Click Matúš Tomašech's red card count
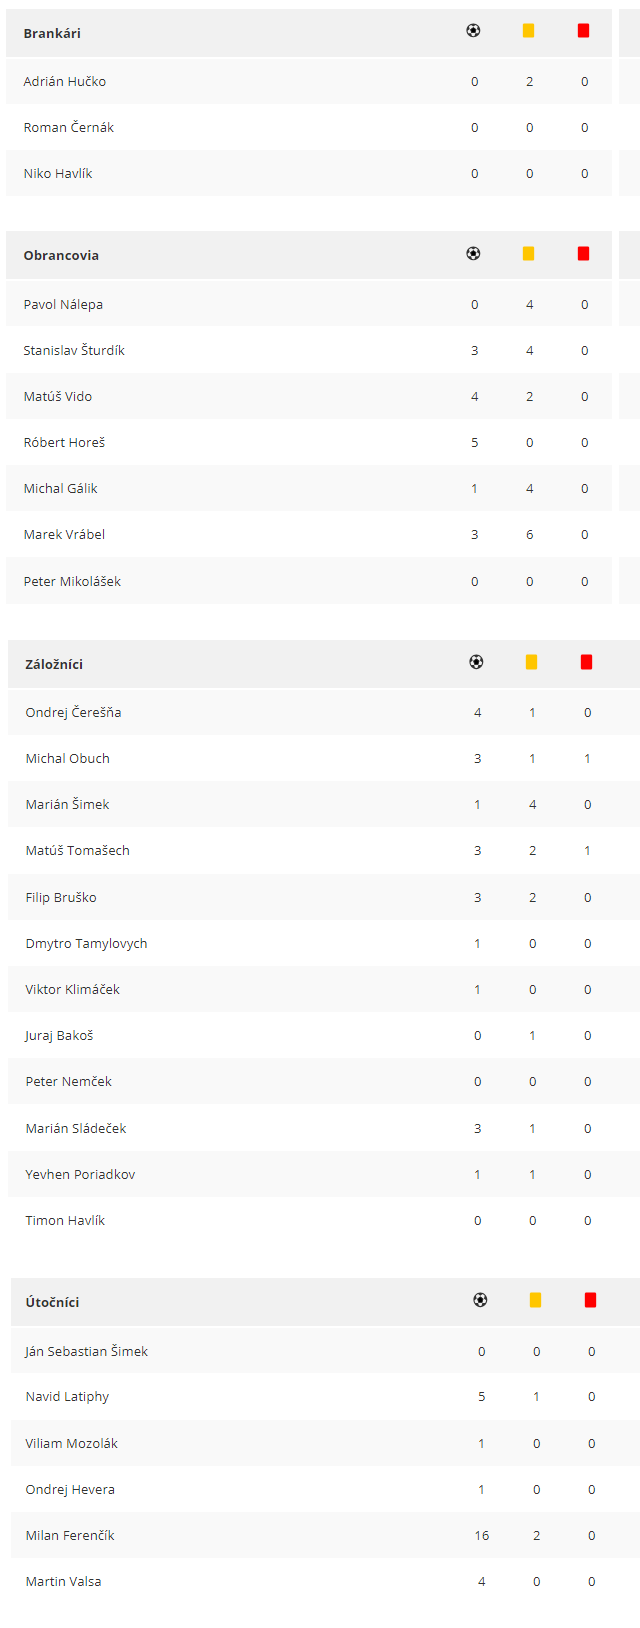Screen dimensions: 640x1628 click(x=587, y=851)
